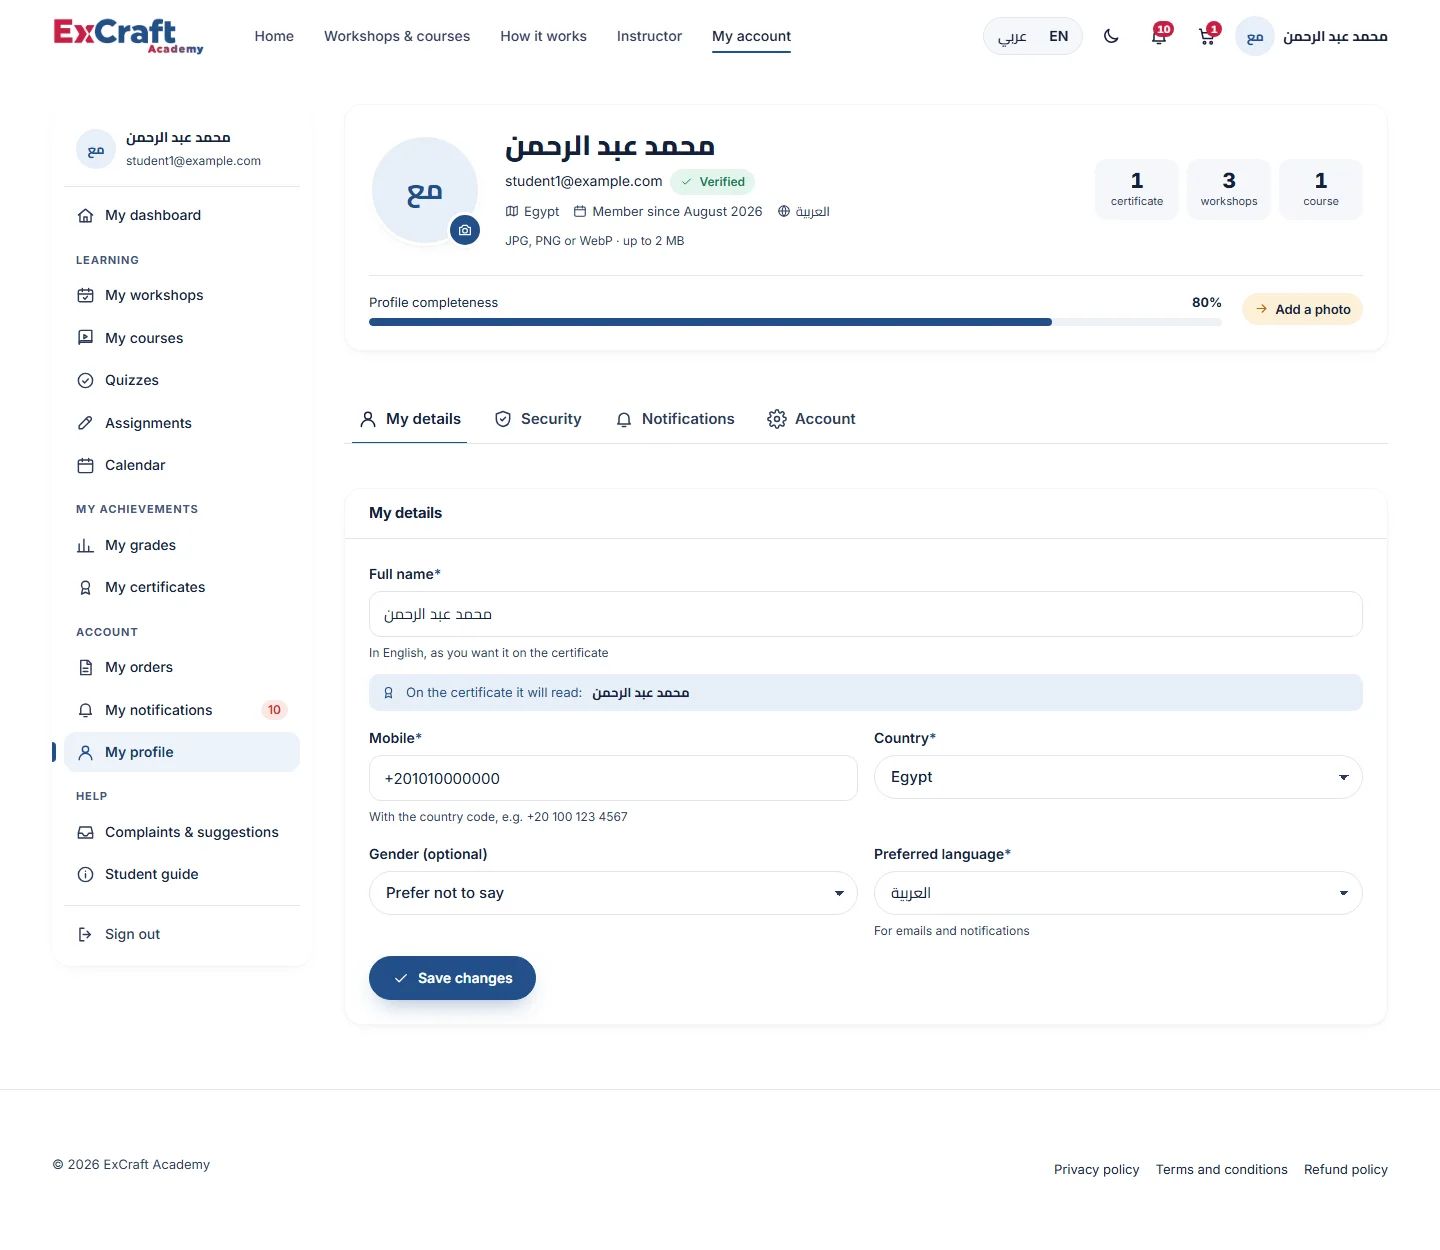The image size is (1440, 1250).
Task: Open shopping cart icon
Action: 1207,36
